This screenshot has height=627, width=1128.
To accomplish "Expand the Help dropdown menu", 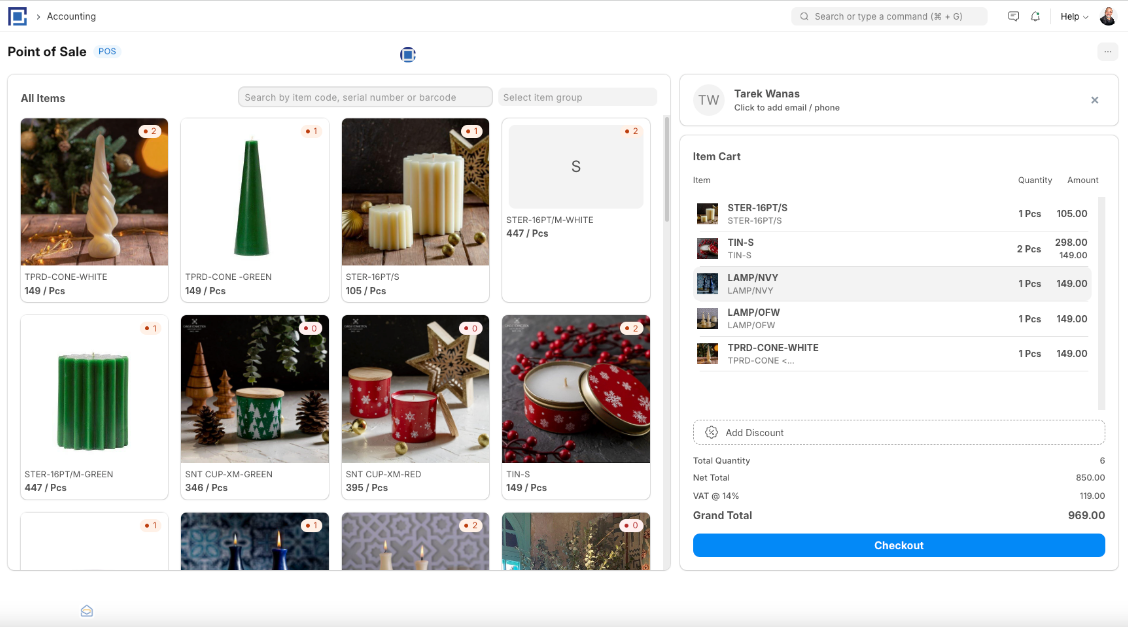I will 1074,17.
